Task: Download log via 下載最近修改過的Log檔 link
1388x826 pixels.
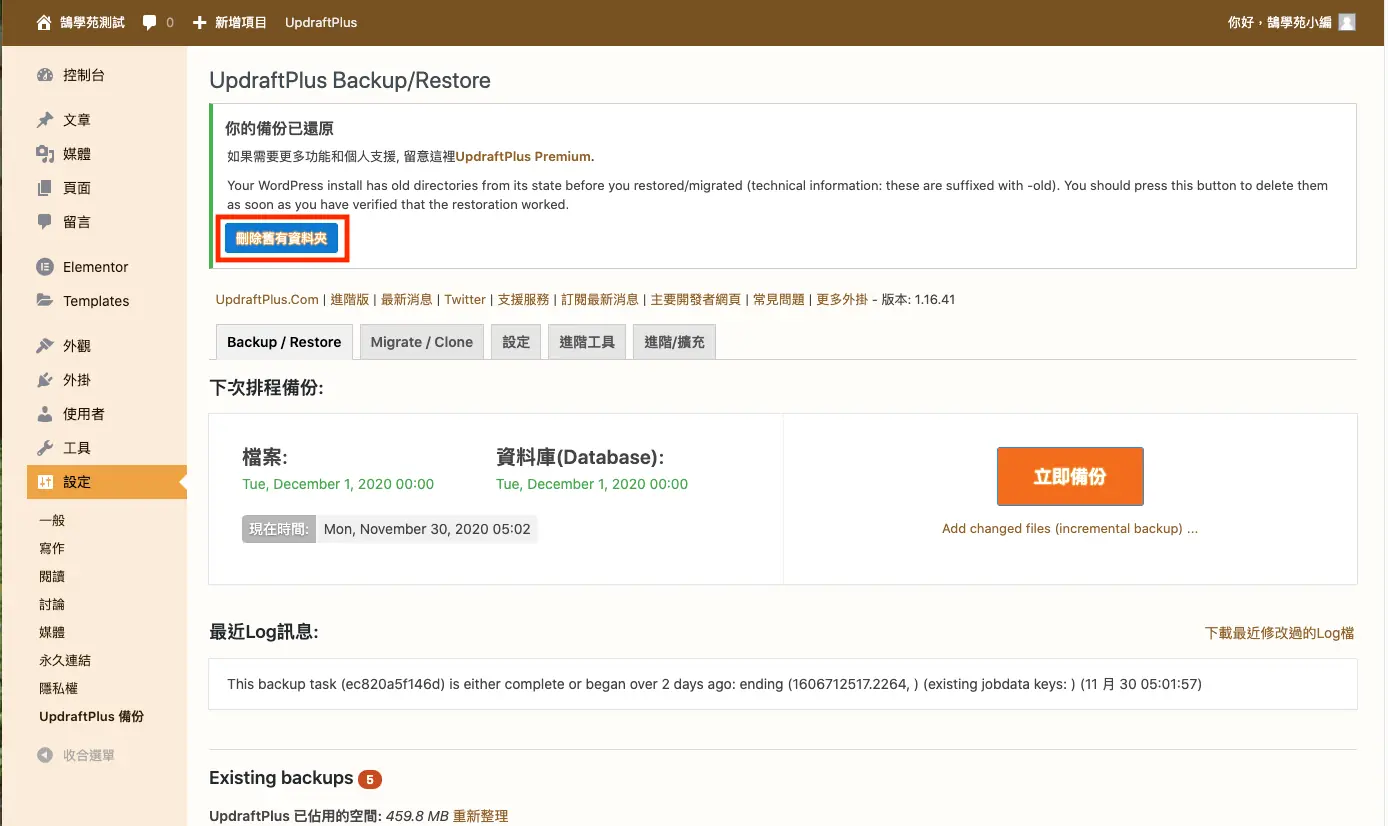Action: [1280, 633]
